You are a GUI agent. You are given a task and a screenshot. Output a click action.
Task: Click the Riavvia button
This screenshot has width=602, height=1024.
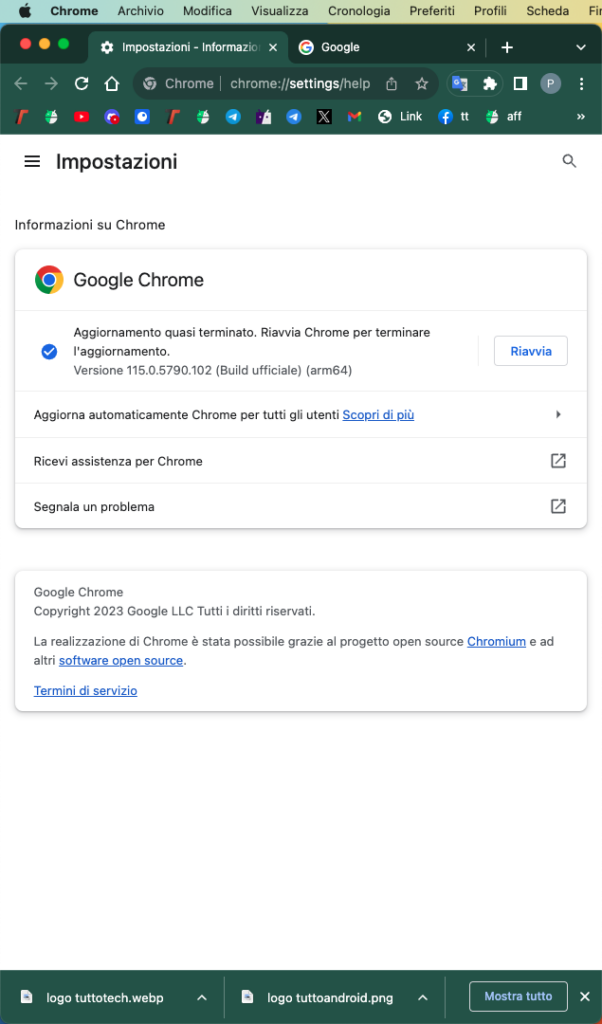530,351
